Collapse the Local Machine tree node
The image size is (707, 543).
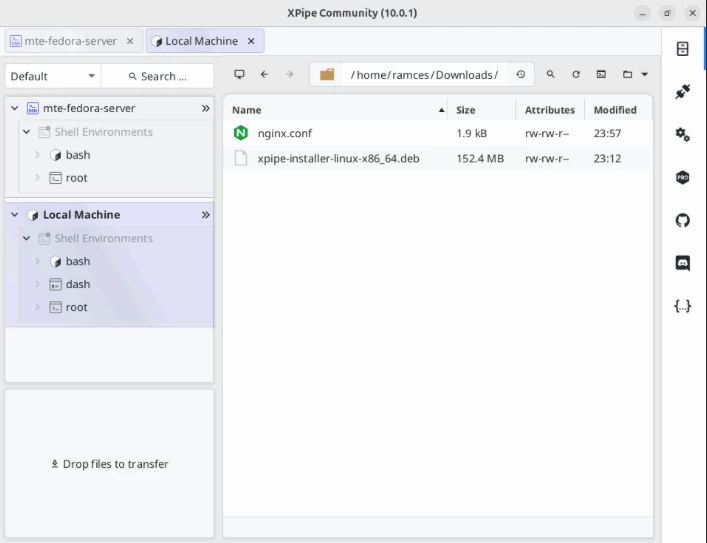click(14, 215)
